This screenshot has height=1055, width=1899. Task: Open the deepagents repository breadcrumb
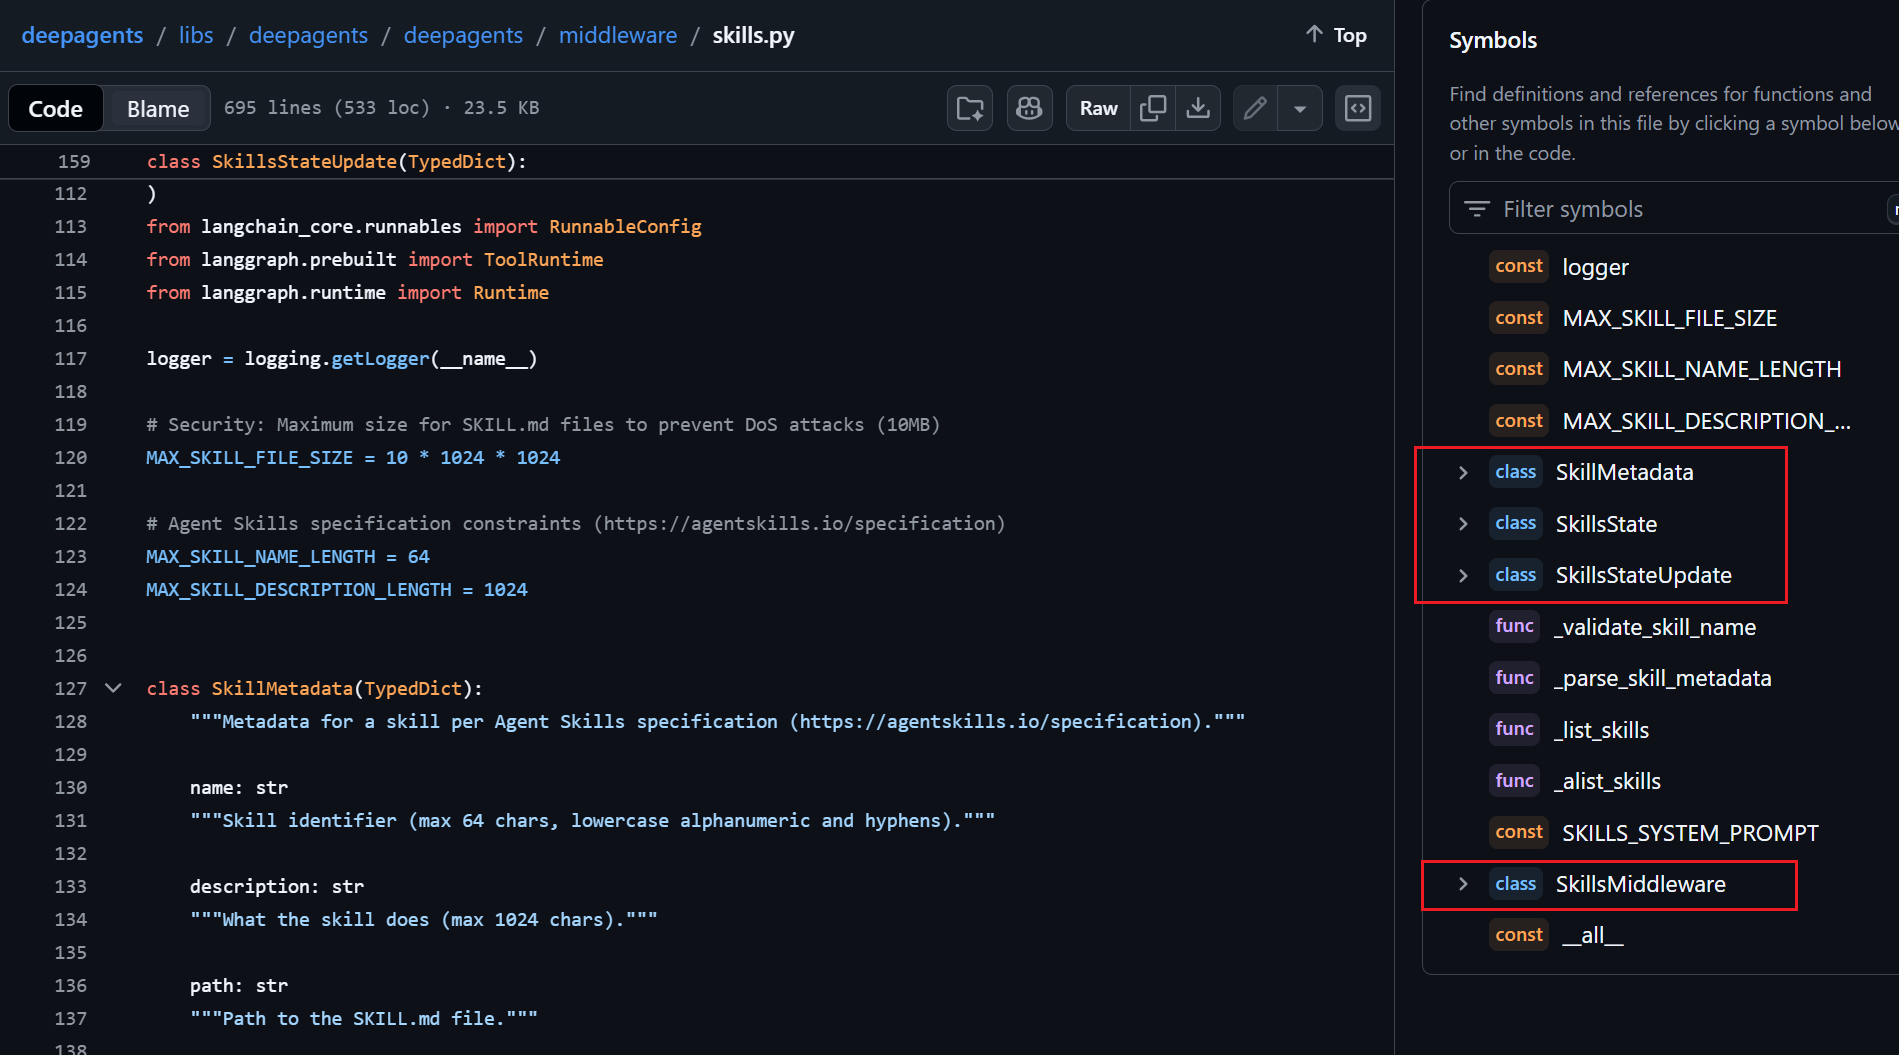82,35
